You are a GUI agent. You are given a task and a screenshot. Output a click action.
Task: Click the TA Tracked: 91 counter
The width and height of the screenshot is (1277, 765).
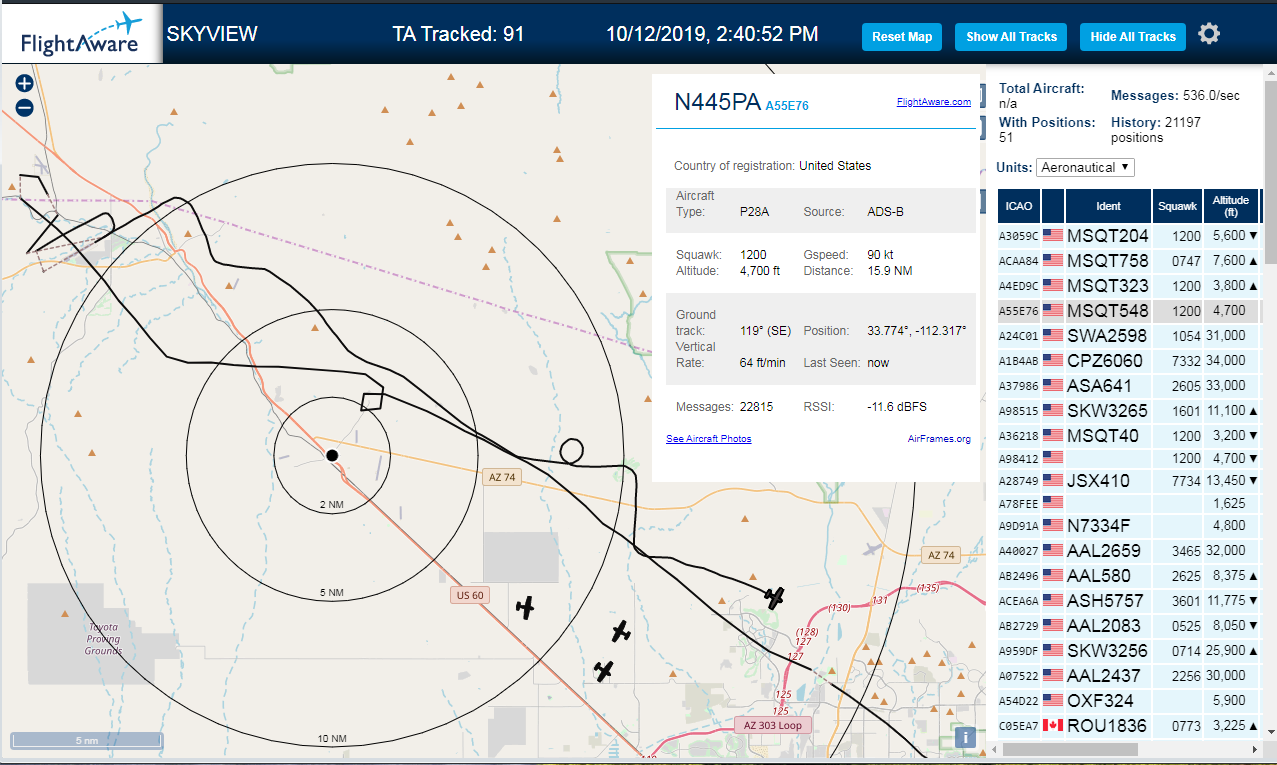point(459,34)
